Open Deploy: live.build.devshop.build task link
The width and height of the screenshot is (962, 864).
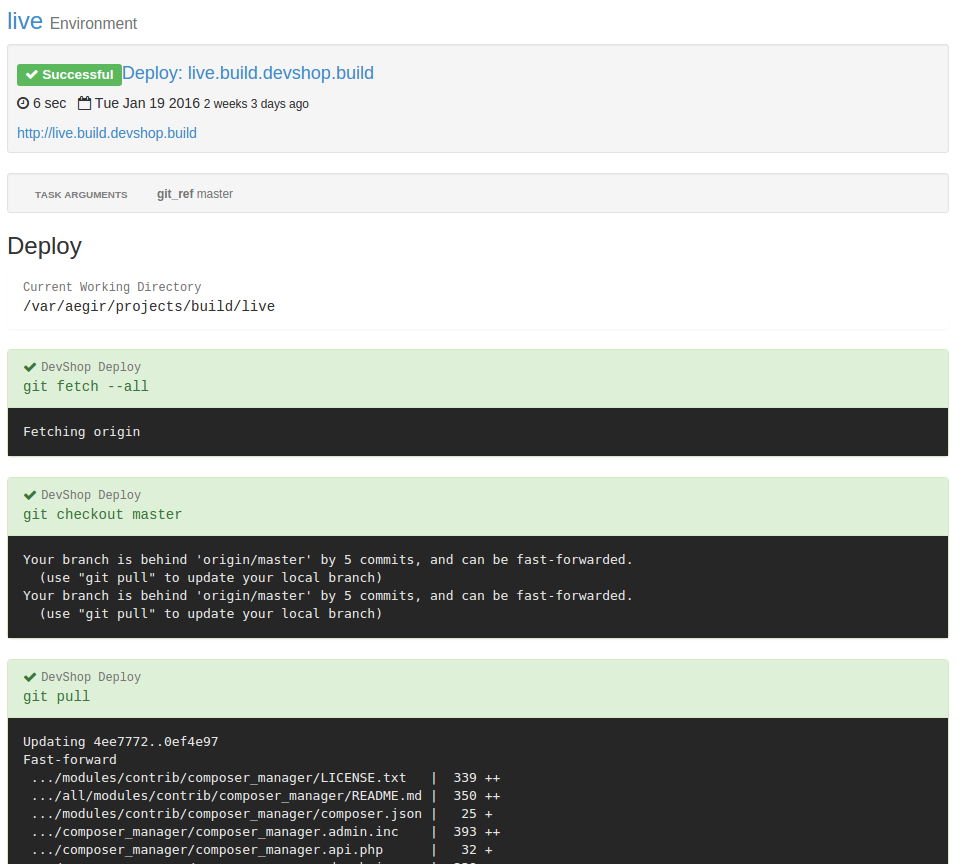248,73
